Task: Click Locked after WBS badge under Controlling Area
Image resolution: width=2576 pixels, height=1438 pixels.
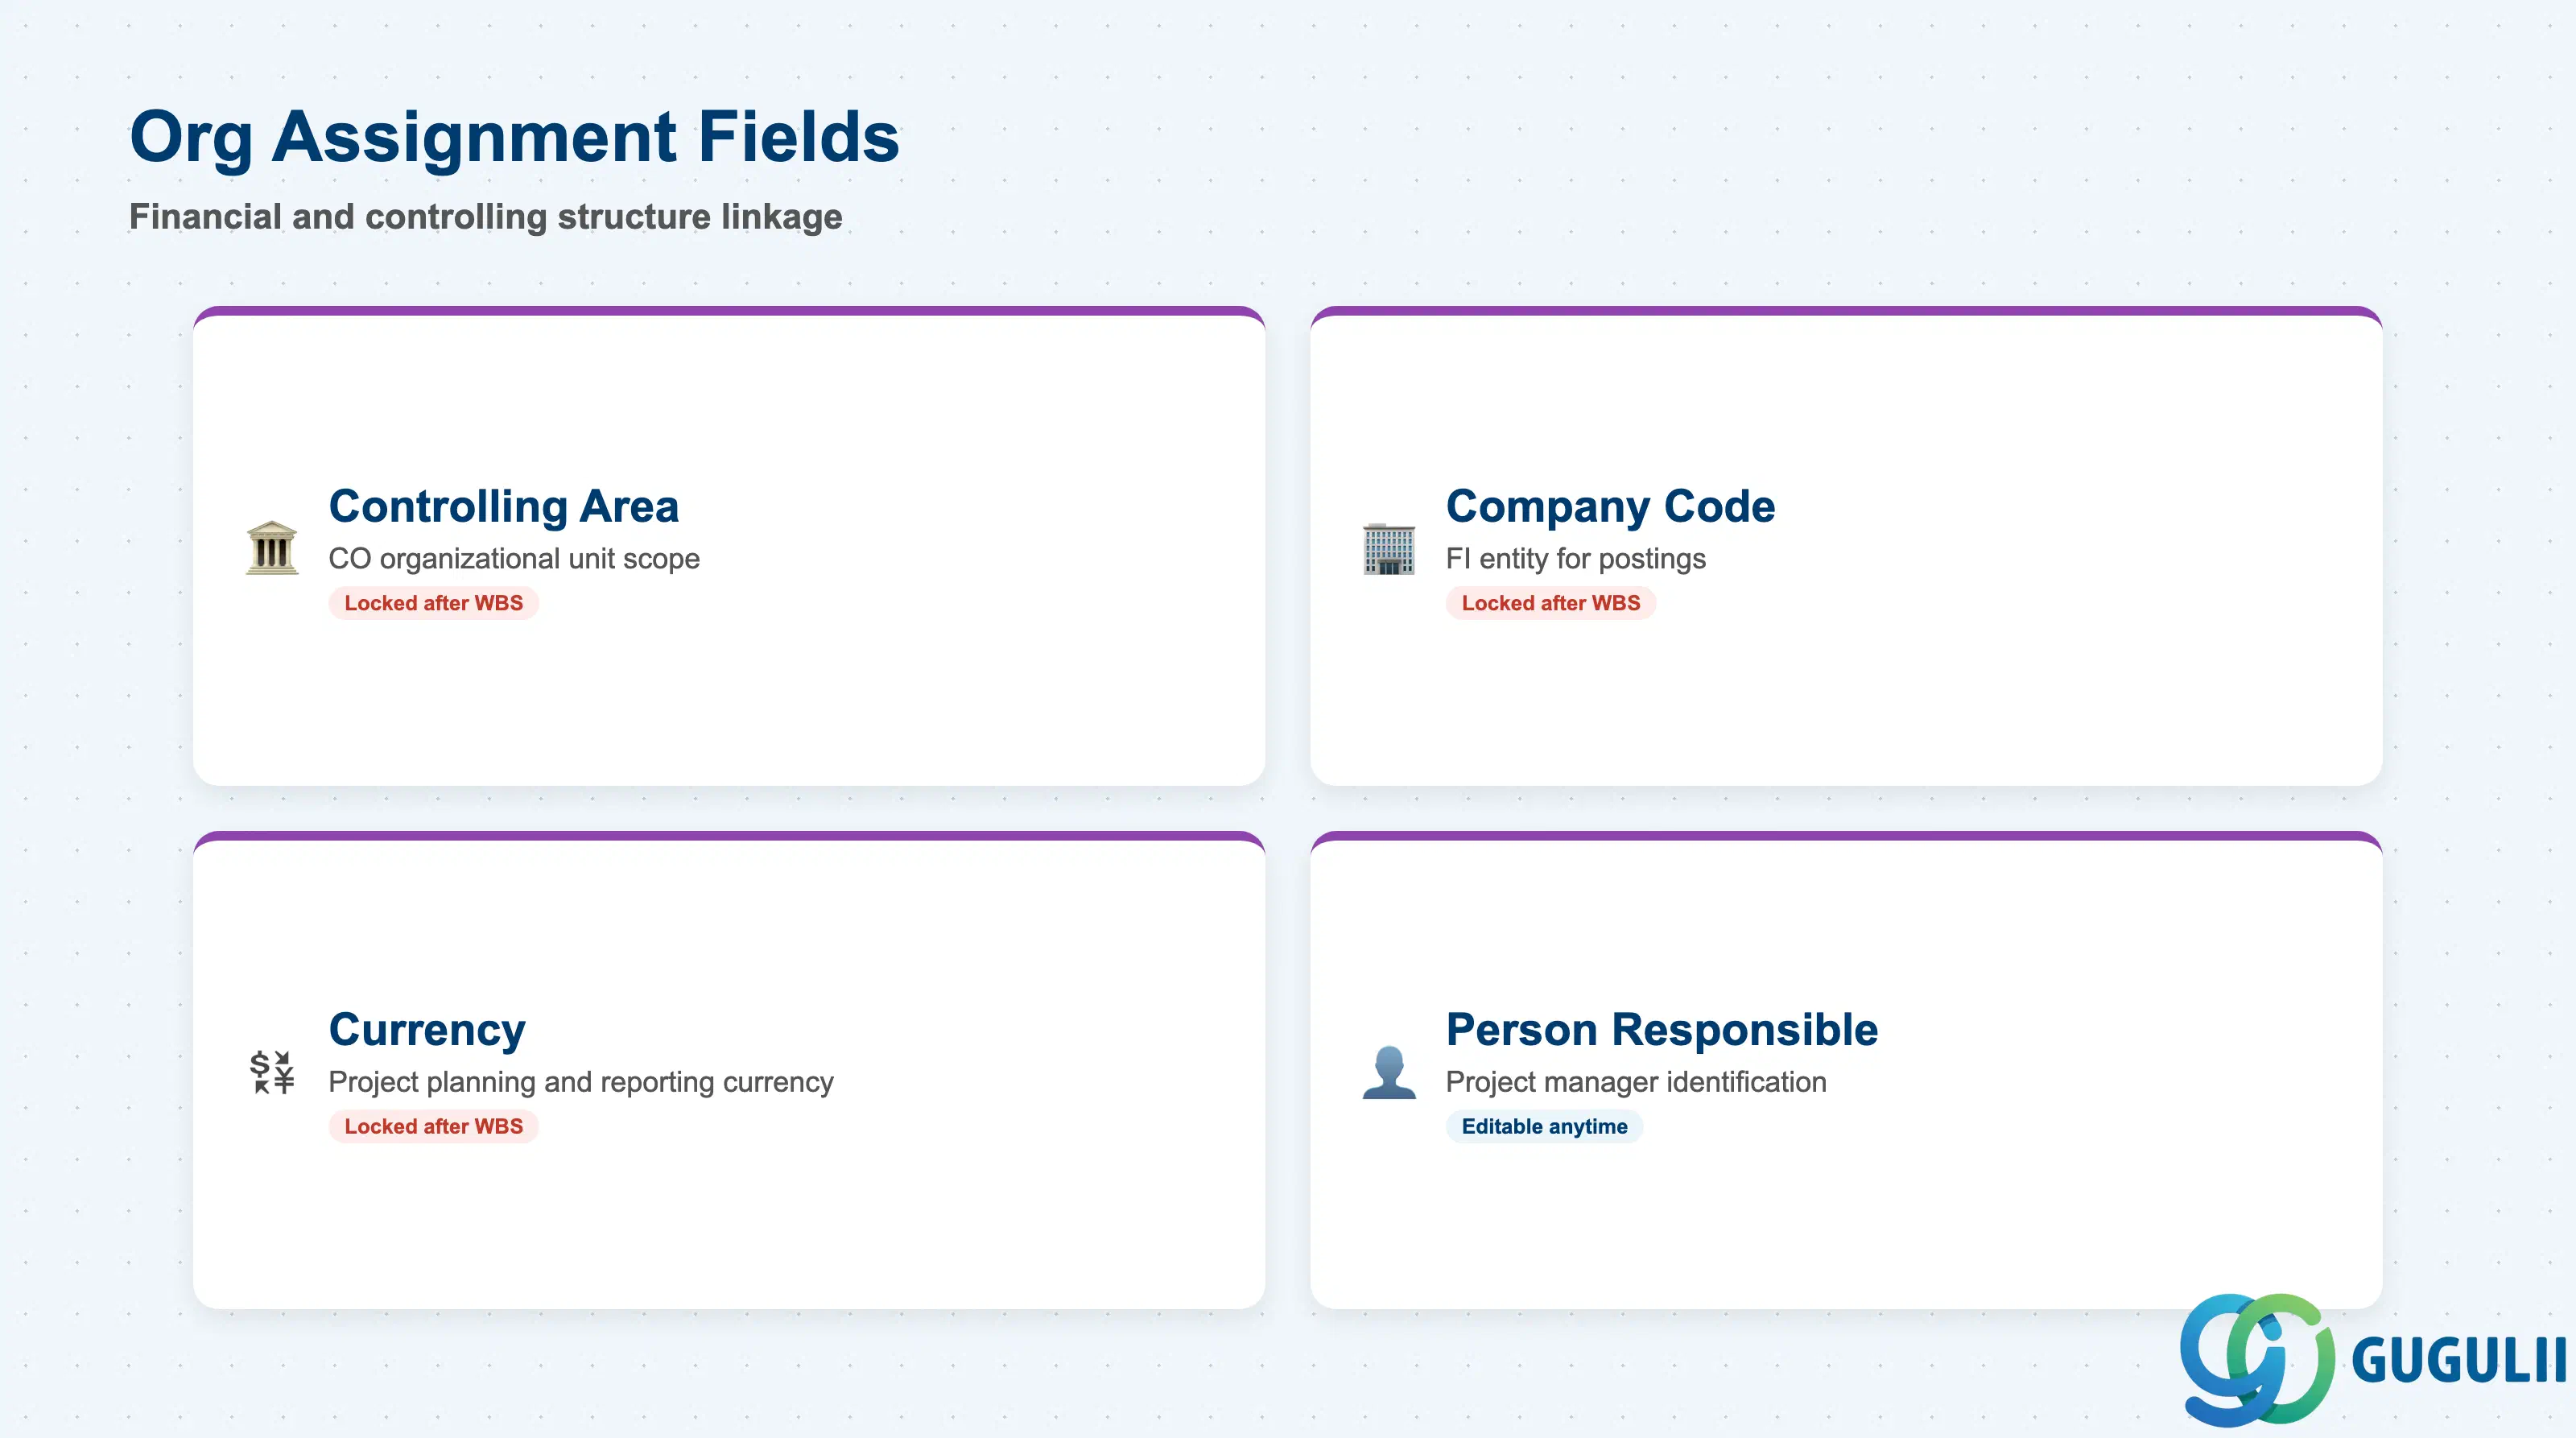Action: (x=434, y=603)
